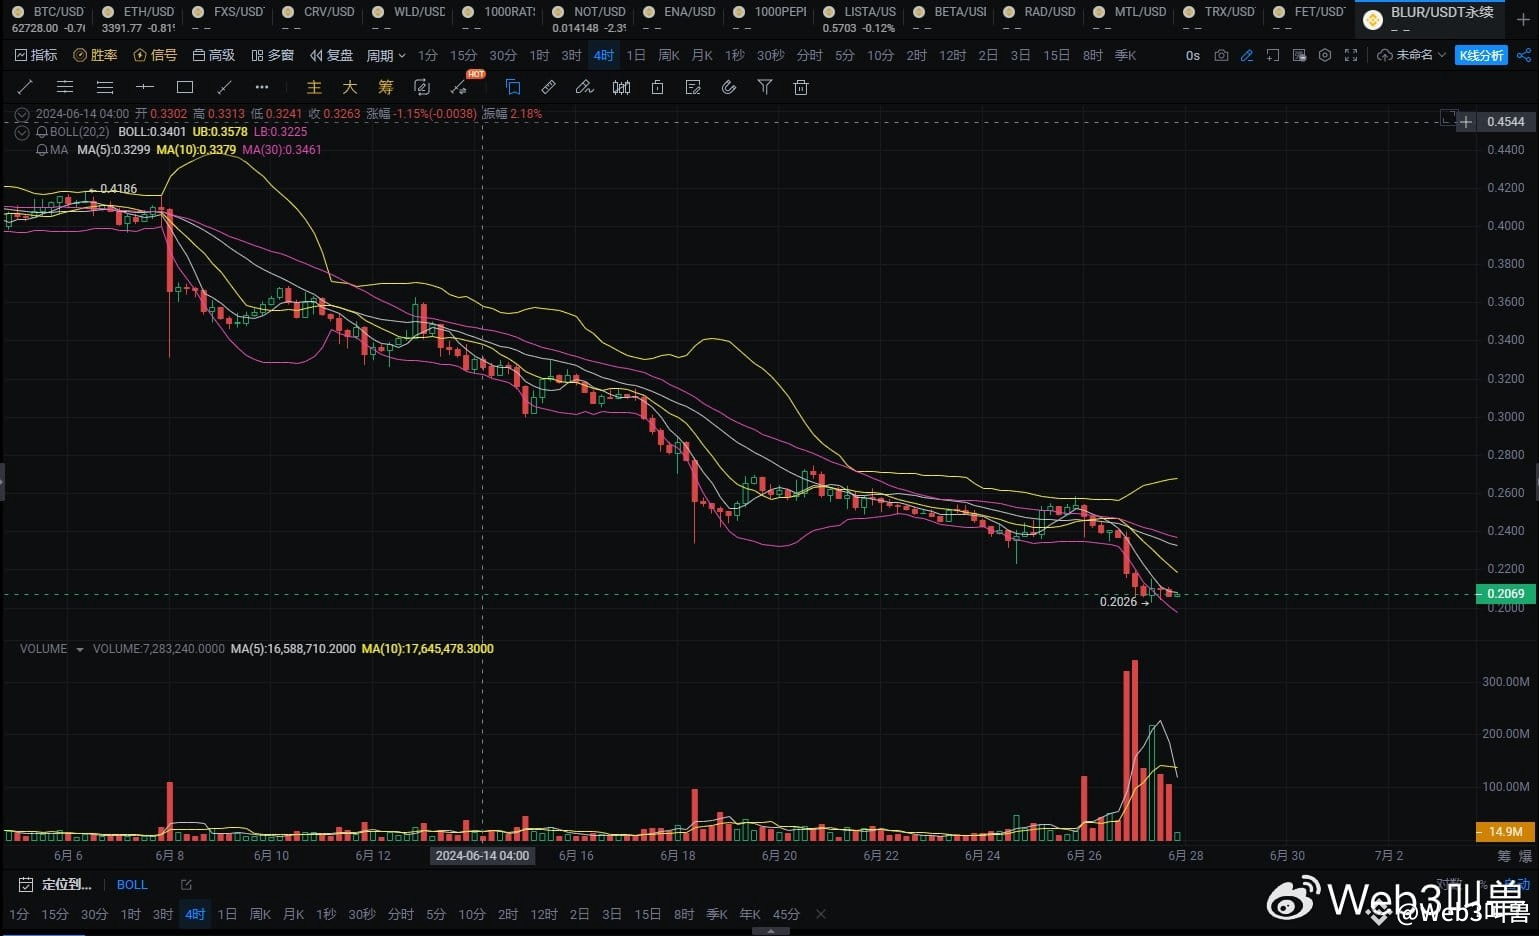
Task: Select 1日 timeframe in top toolbar
Action: [636, 55]
